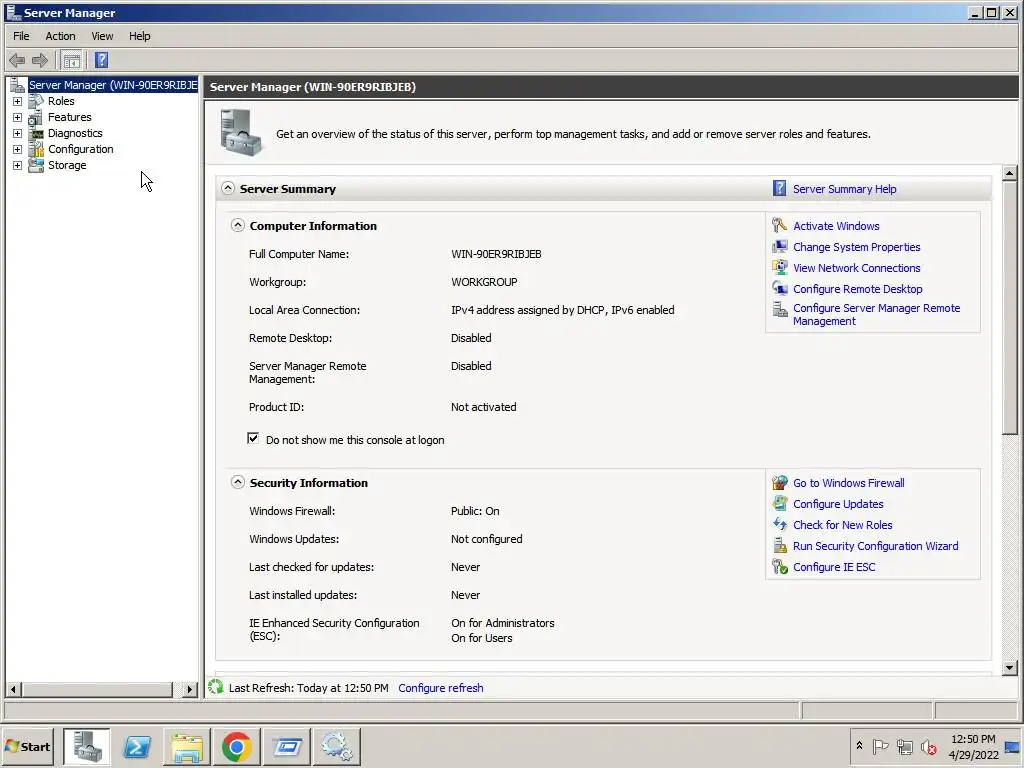Click the Change System Properties icon
The height and width of the screenshot is (768, 1024).
click(780, 247)
